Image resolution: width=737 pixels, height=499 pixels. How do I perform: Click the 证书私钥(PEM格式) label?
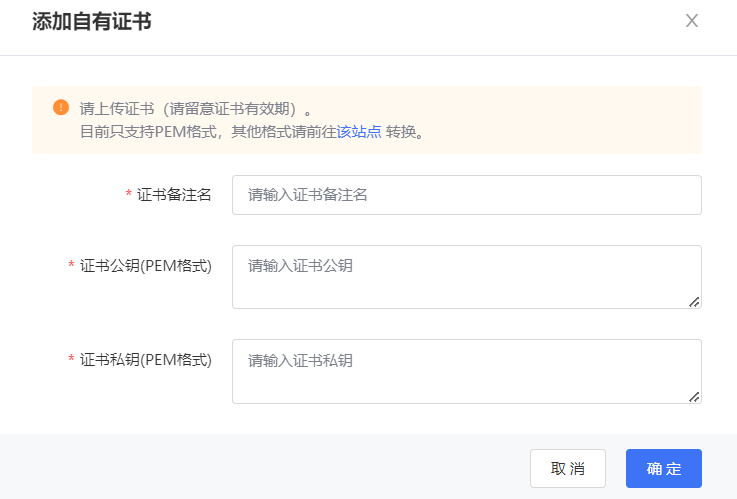click(146, 360)
